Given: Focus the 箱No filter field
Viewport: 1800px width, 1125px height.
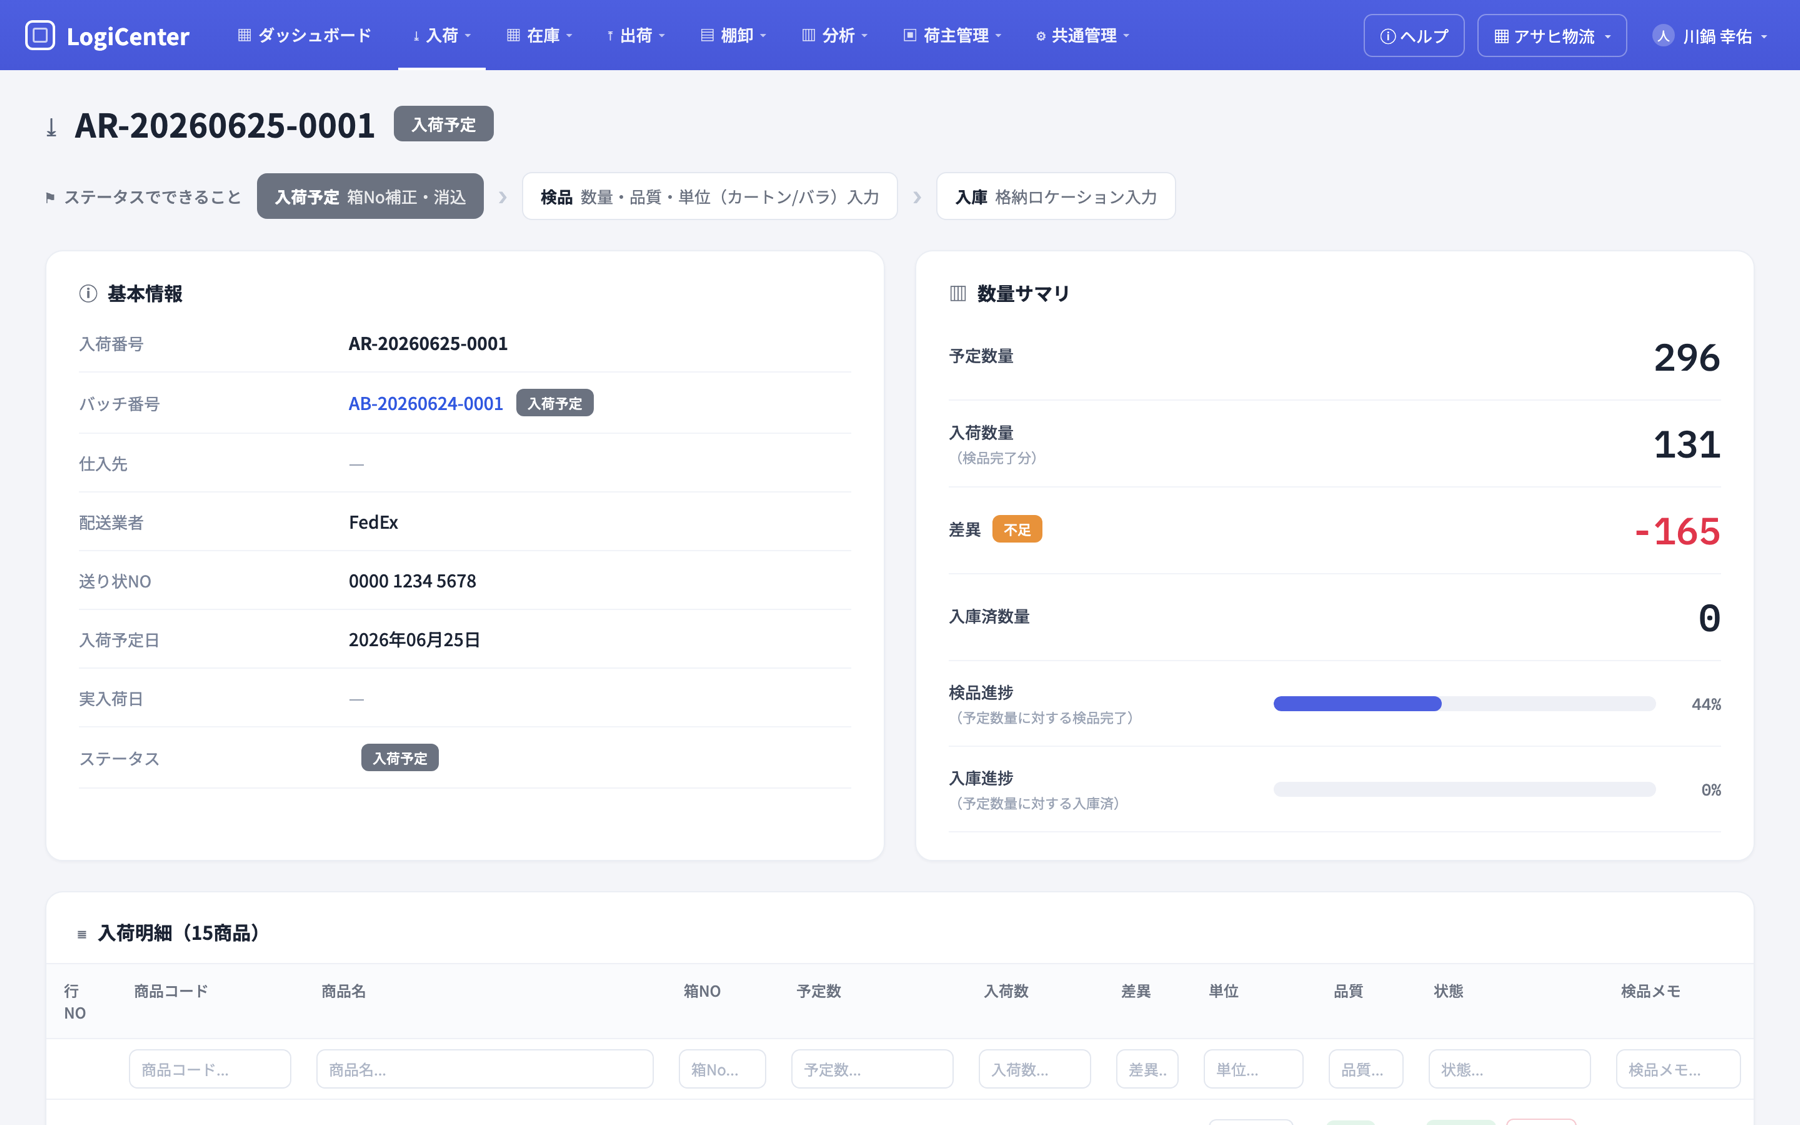Looking at the screenshot, I should (x=722, y=1069).
